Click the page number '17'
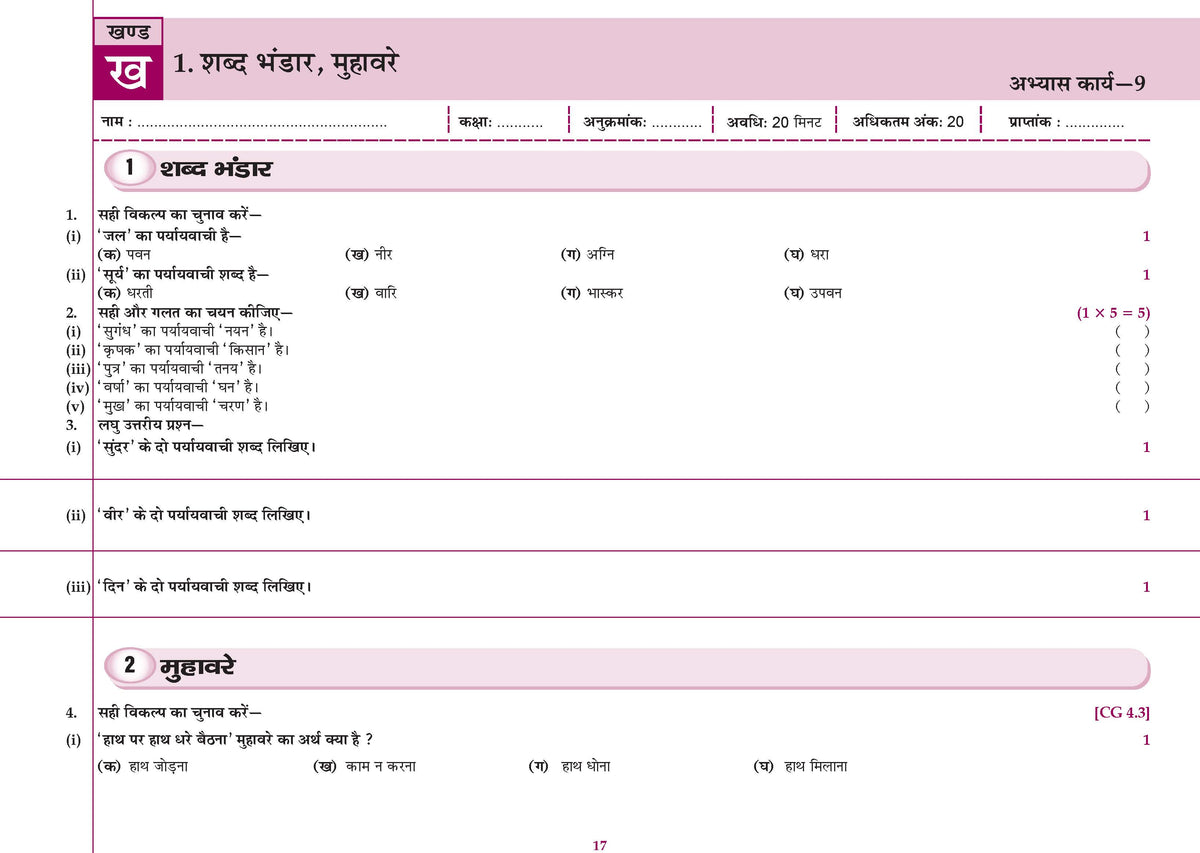The width and height of the screenshot is (1200, 853). [x=600, y=845]
